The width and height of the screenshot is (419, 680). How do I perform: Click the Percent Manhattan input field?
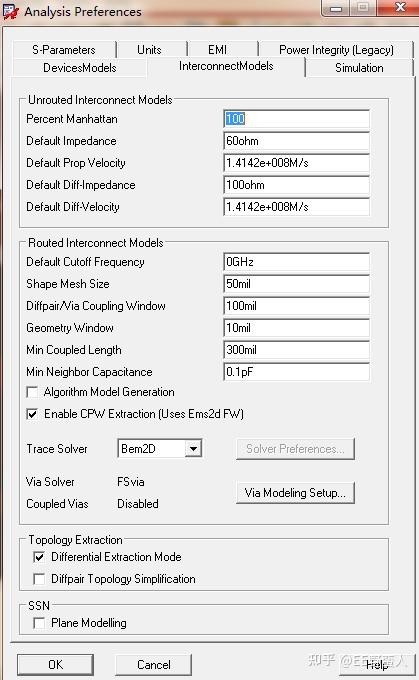[x=297, y=119]
